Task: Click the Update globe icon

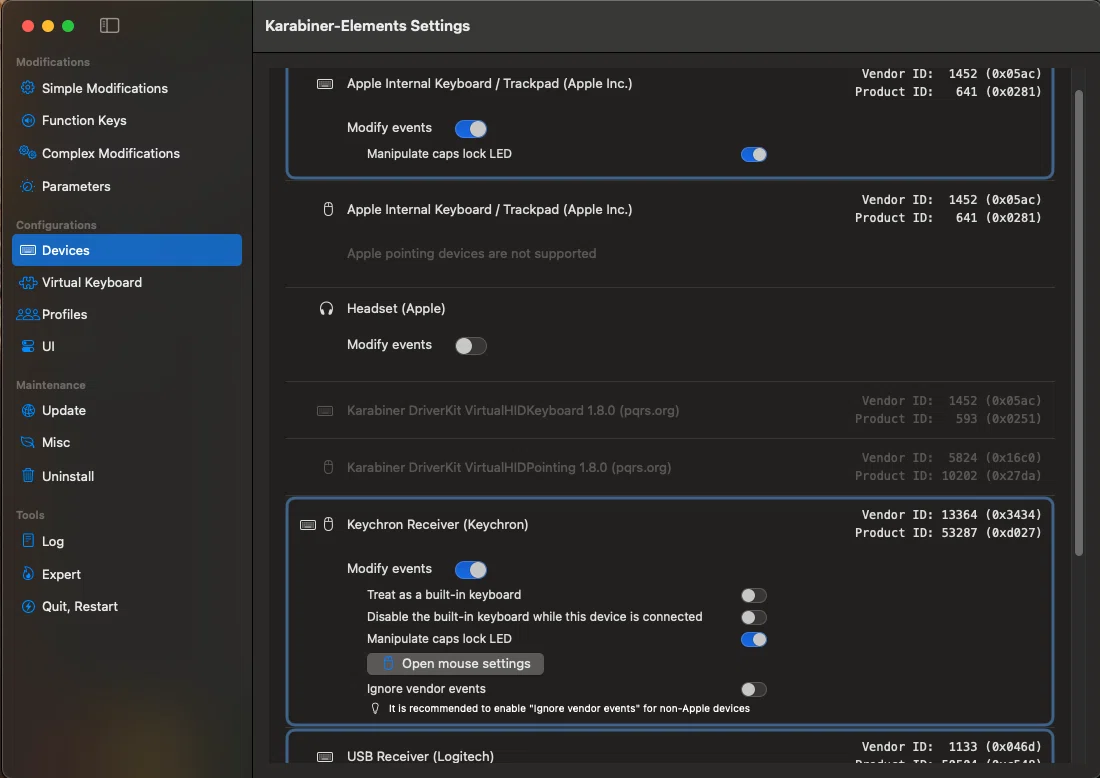Action: tap(27, 410)
